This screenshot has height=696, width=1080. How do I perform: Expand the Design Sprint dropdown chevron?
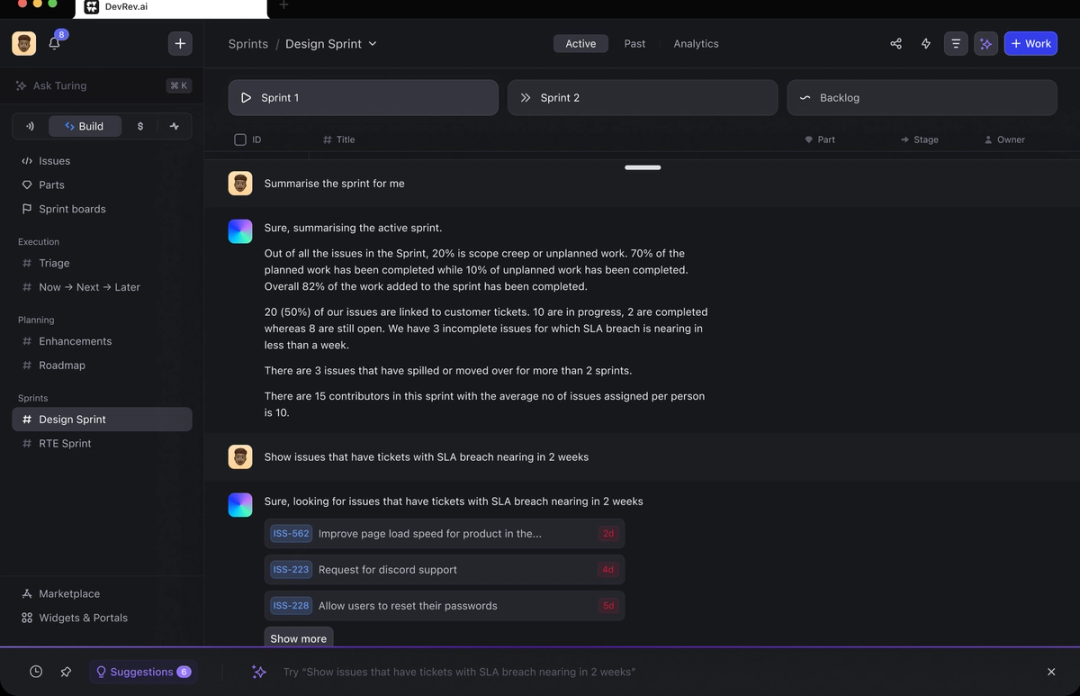[x=373, y=43]
